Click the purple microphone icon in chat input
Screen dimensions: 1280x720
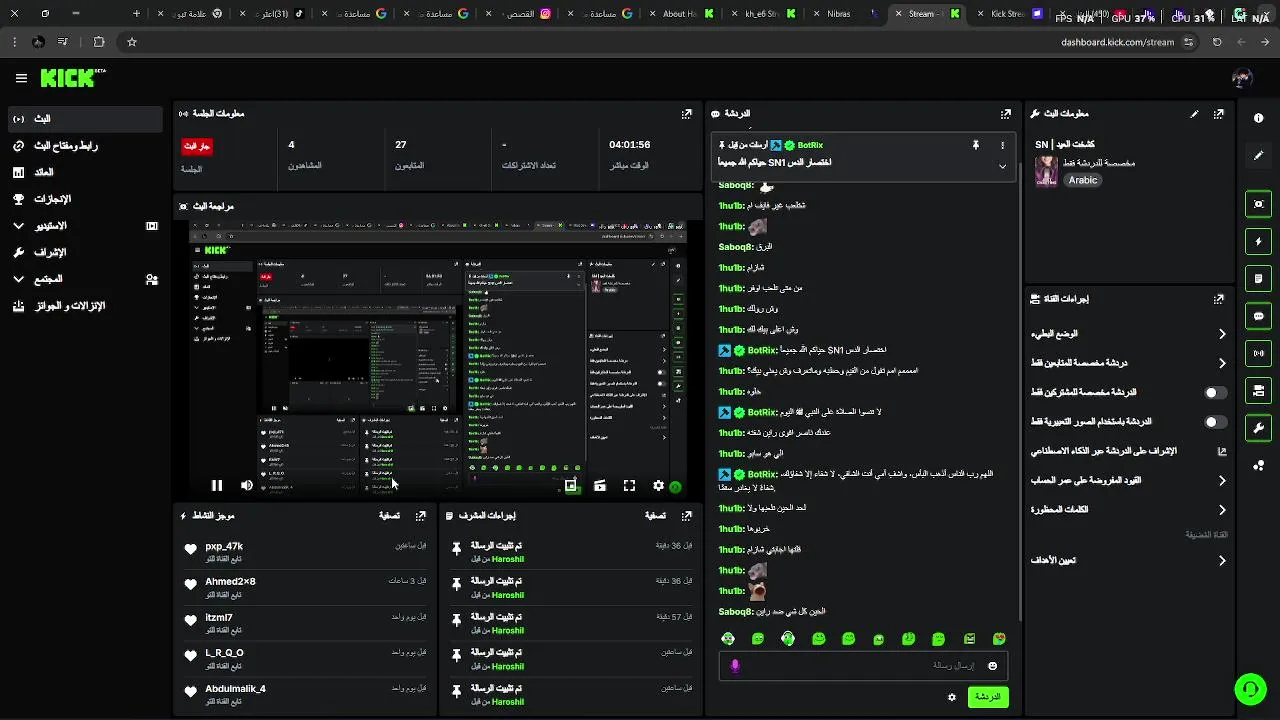coord(735,666)
